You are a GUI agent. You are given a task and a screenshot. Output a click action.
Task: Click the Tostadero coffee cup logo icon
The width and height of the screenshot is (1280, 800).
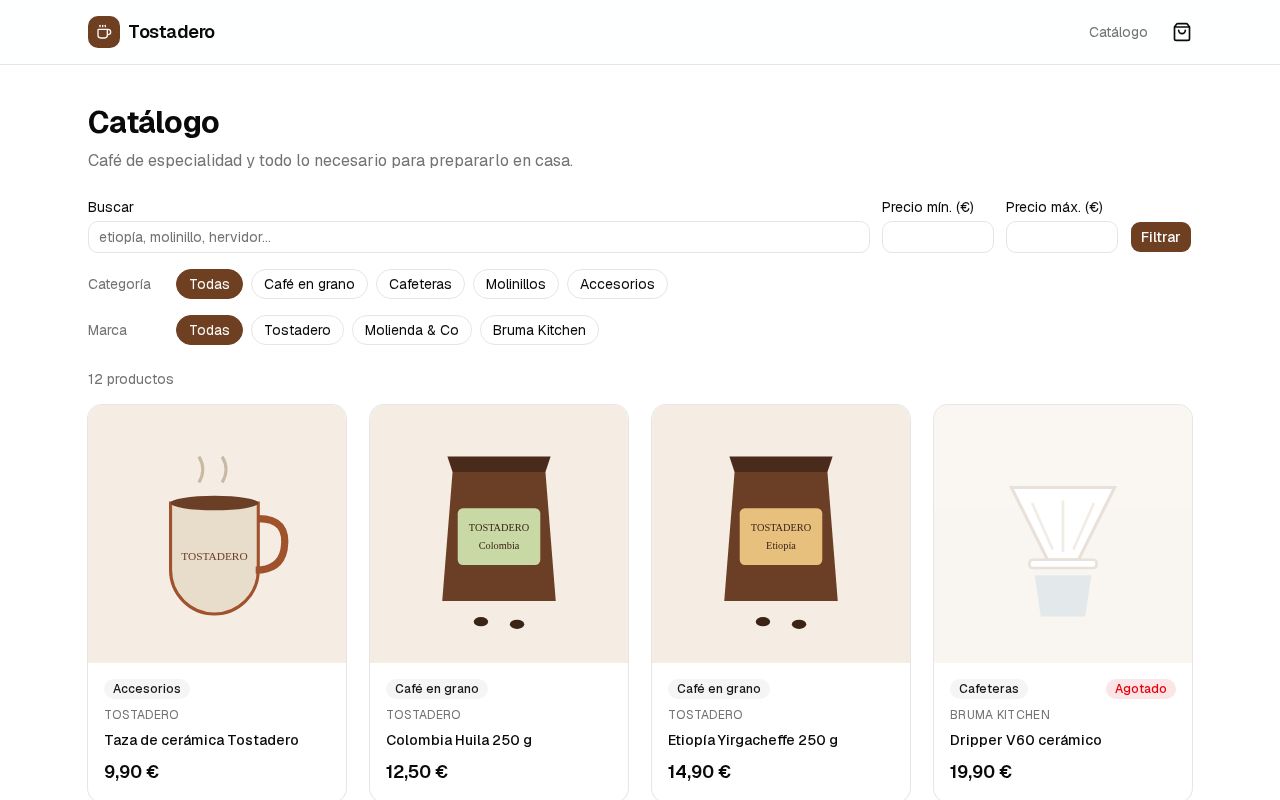[104, 32]
